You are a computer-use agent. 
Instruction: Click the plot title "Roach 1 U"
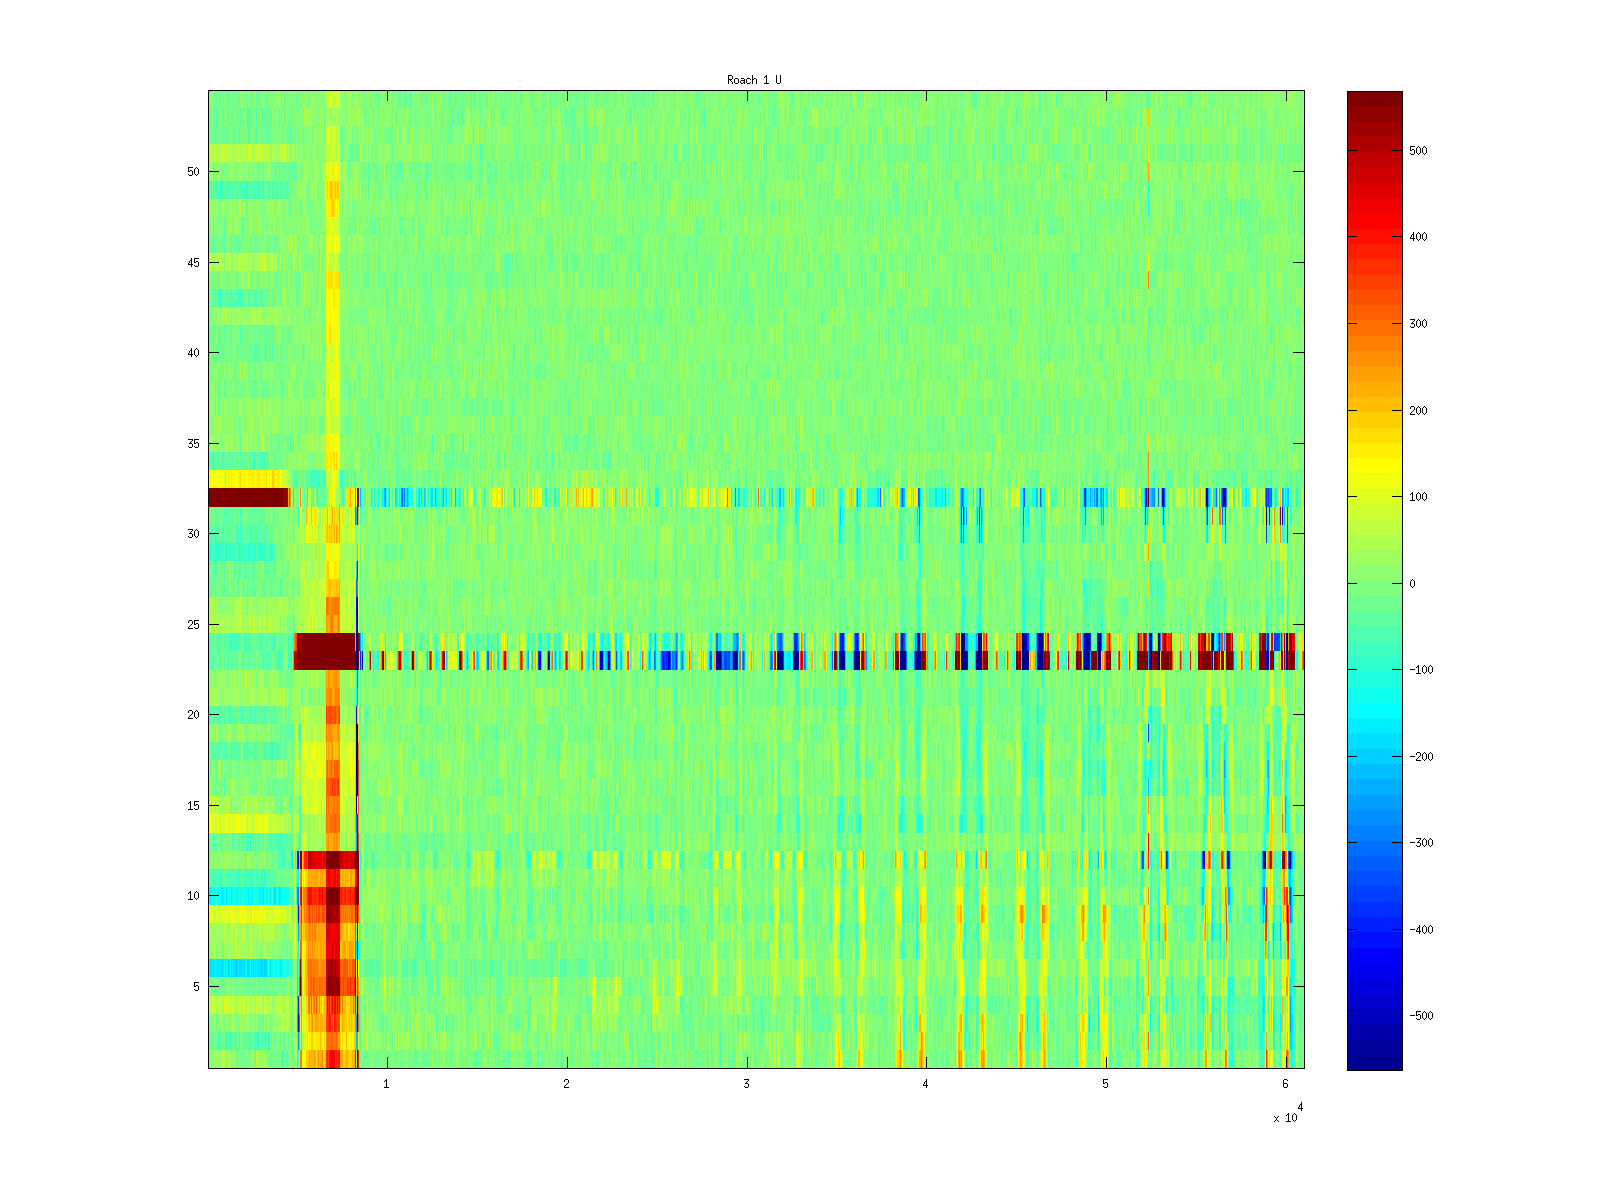pyautogui.click(x=754, y=80)
